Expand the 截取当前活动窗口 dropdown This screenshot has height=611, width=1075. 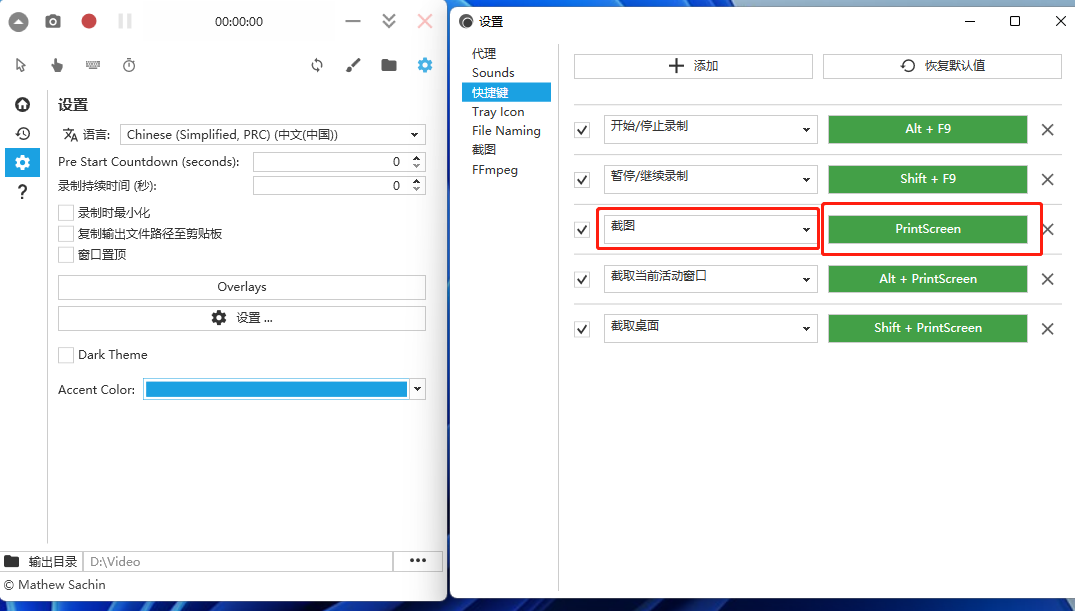(710, 279)
